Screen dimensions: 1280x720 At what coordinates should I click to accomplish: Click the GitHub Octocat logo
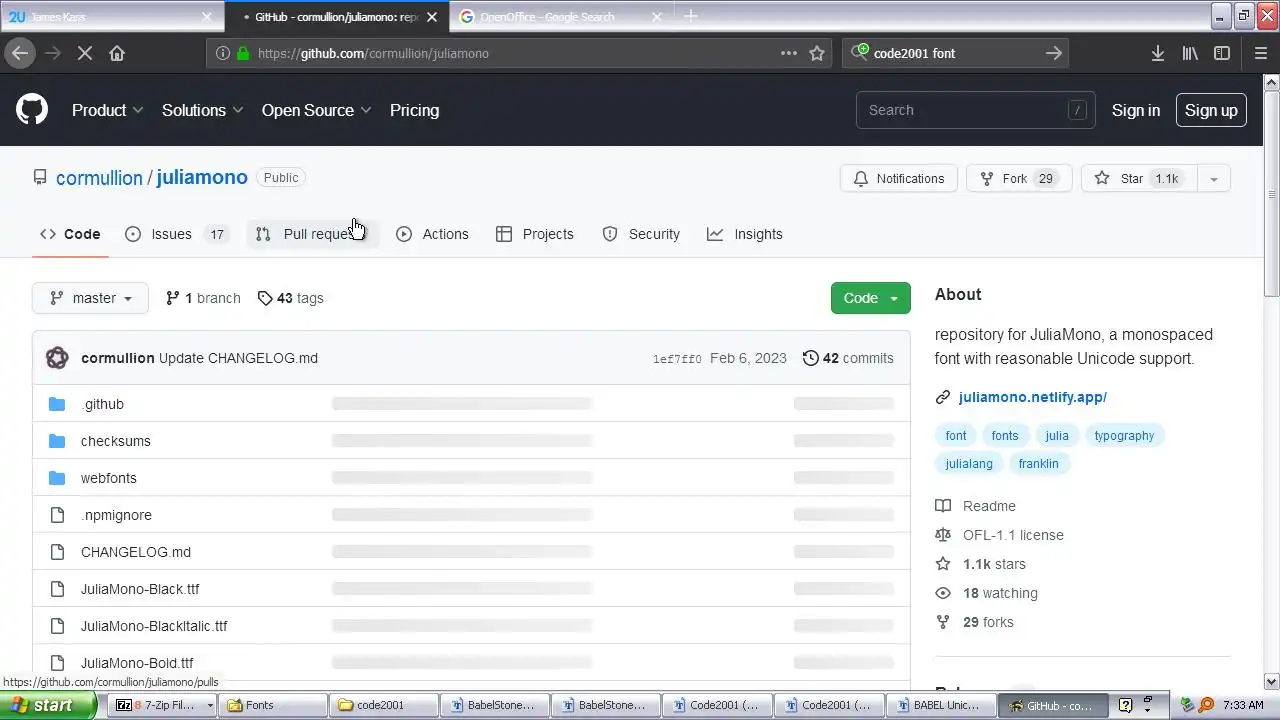coord(32,110)
